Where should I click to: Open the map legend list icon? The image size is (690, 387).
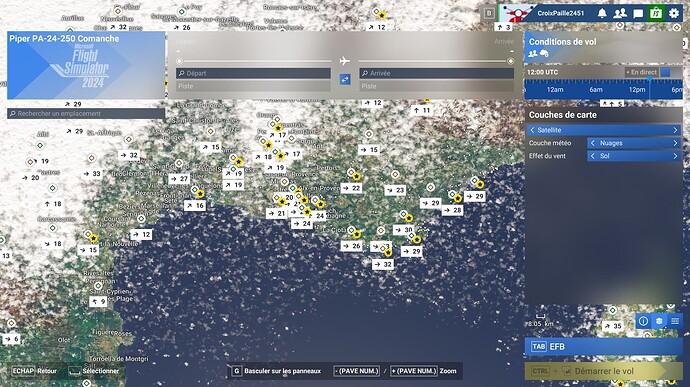(675, 321)
